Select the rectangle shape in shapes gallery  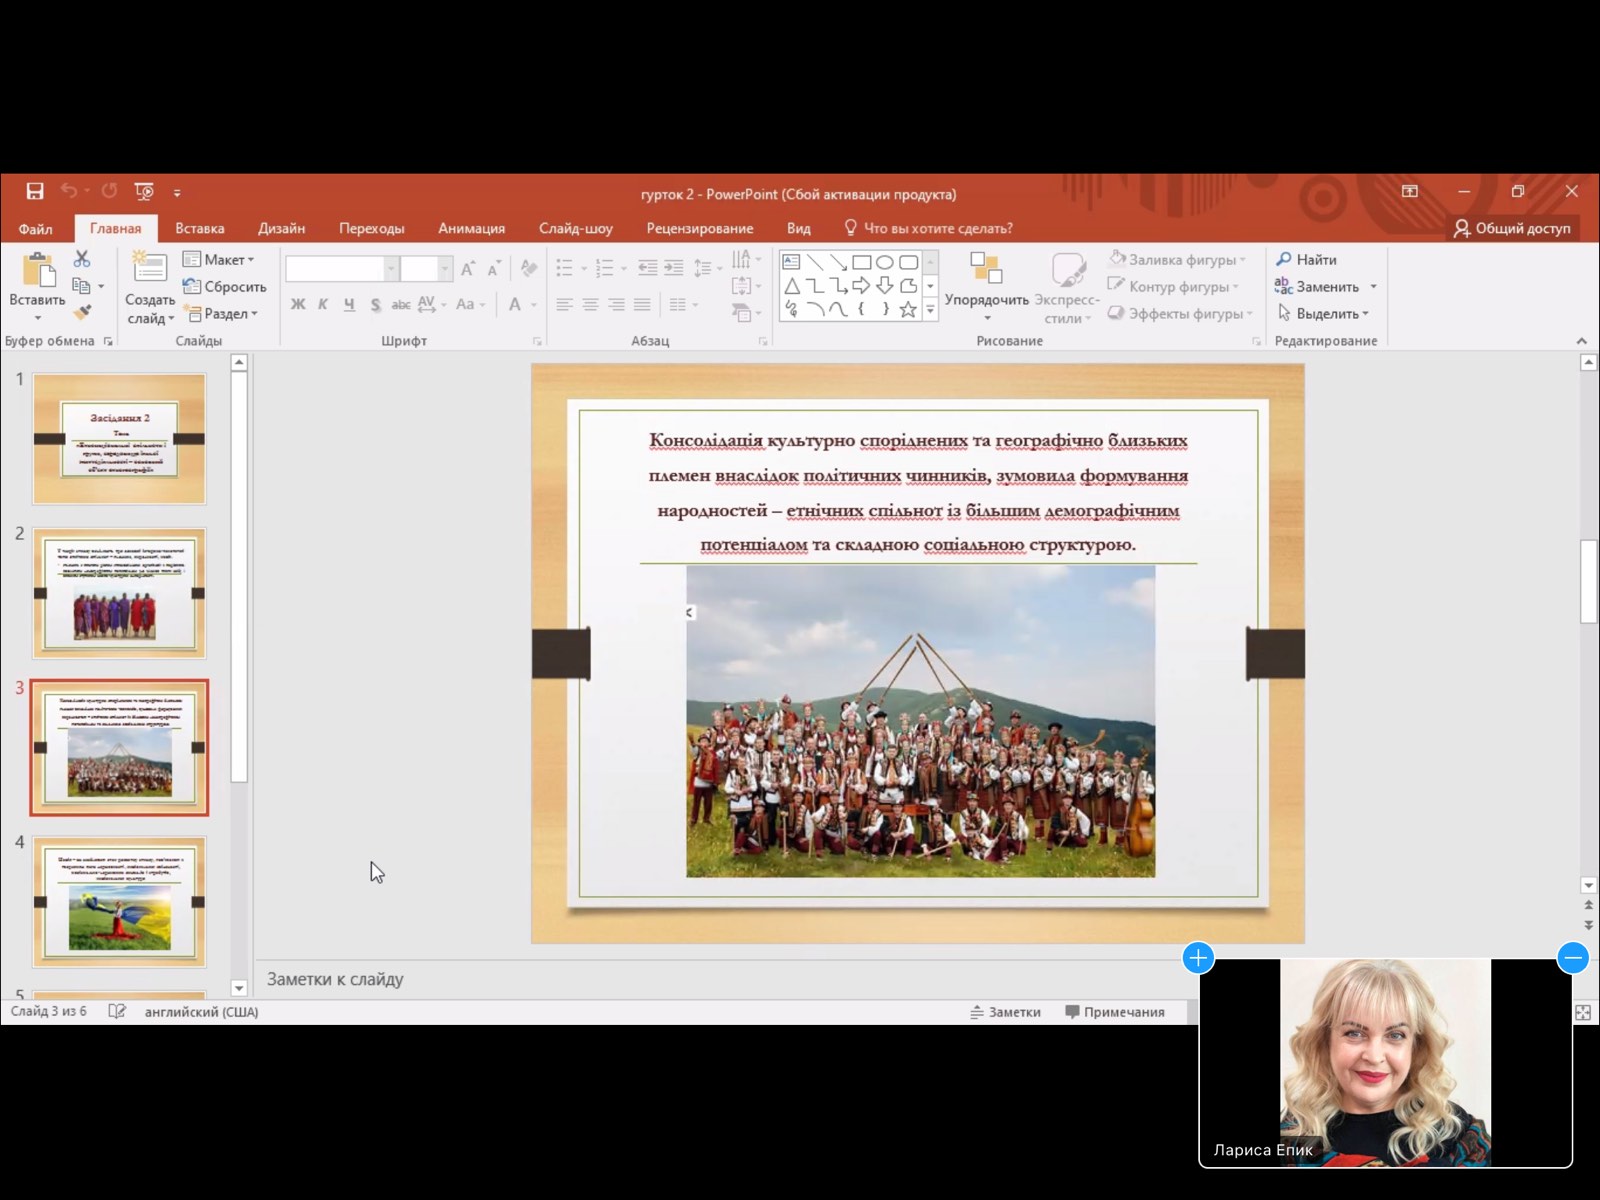point(861,262)
